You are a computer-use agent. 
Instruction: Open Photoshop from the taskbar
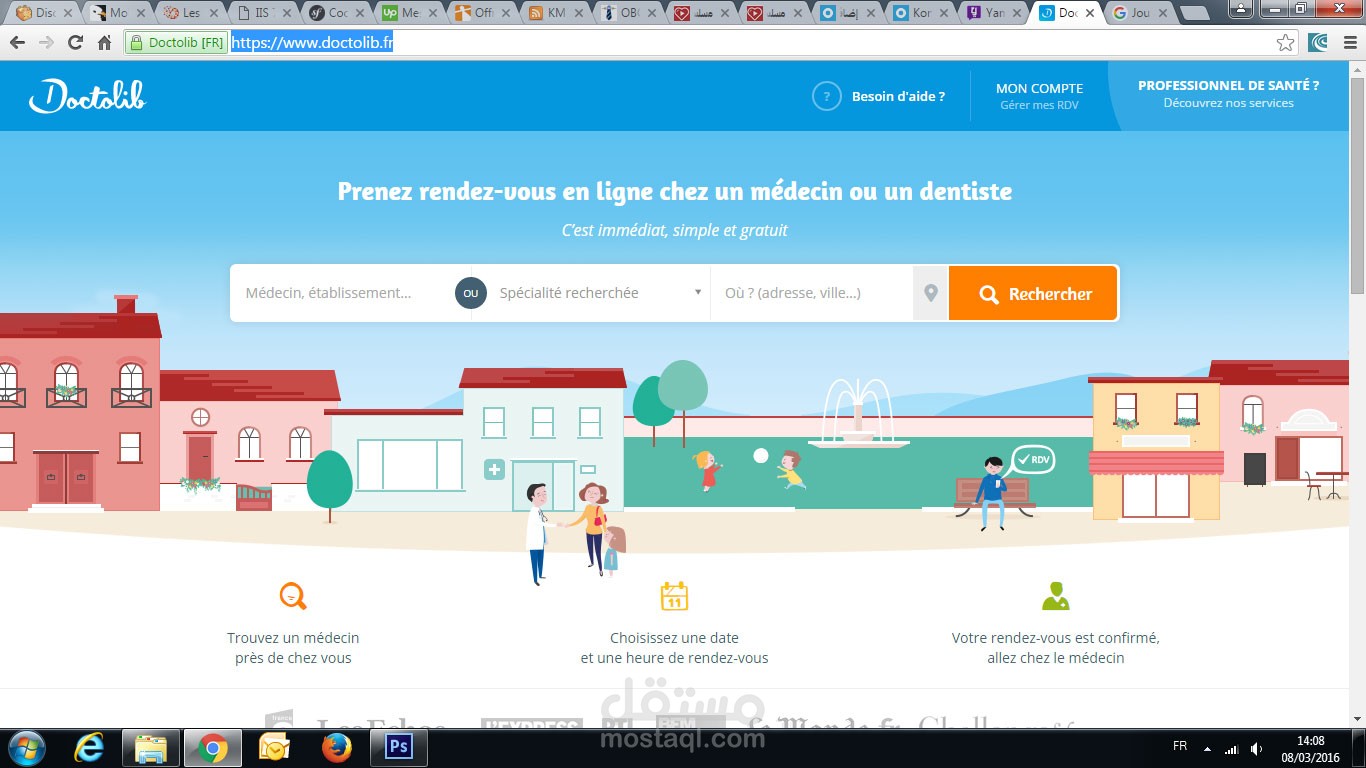click(x=399, y=748)
